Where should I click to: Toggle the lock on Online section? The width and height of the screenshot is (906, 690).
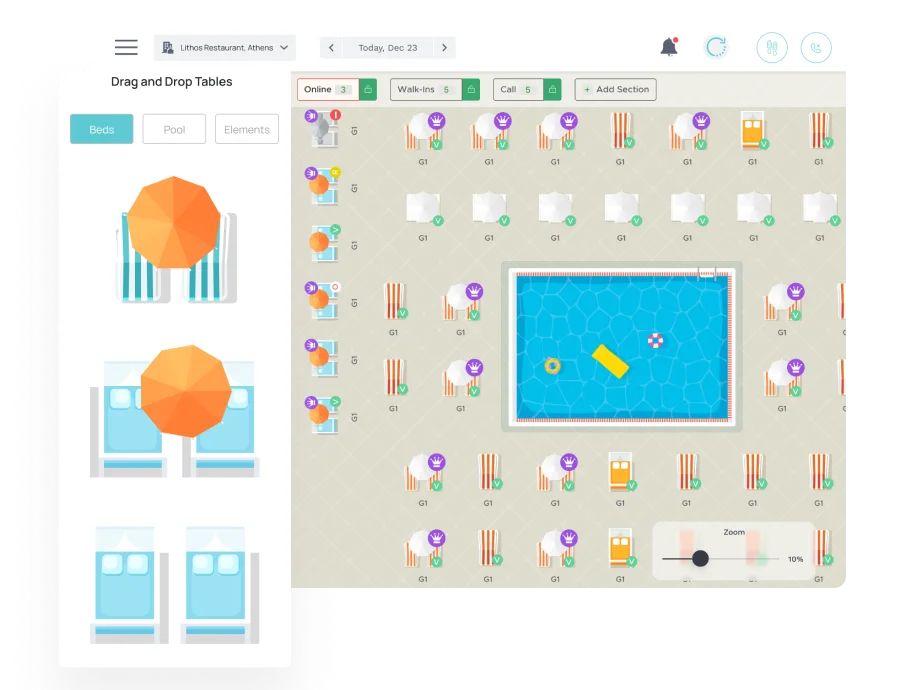[368, 90]
